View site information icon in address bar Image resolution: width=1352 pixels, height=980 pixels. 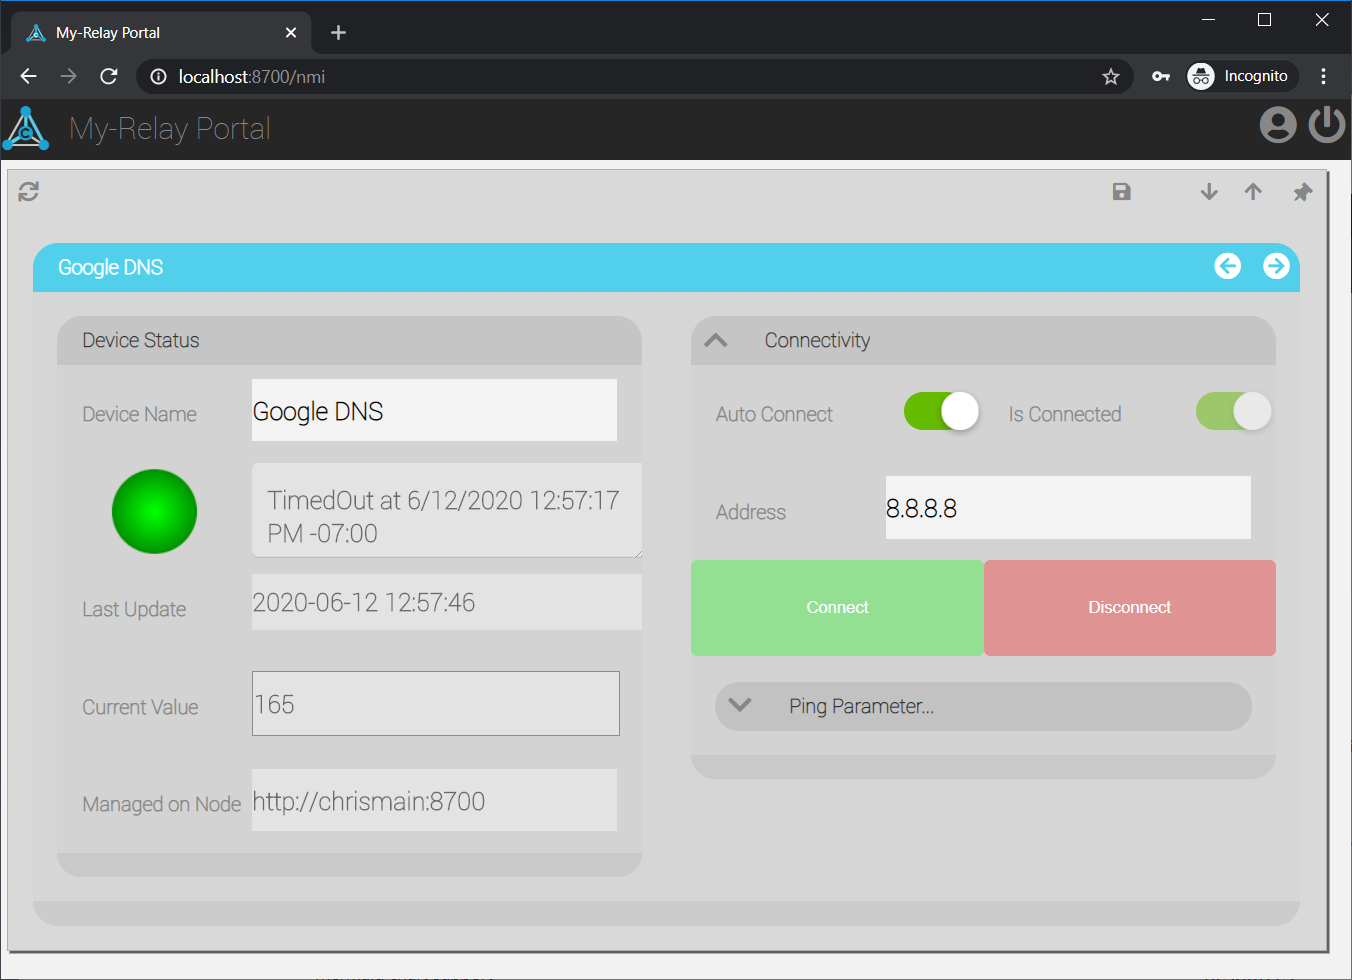click(158, 76)
